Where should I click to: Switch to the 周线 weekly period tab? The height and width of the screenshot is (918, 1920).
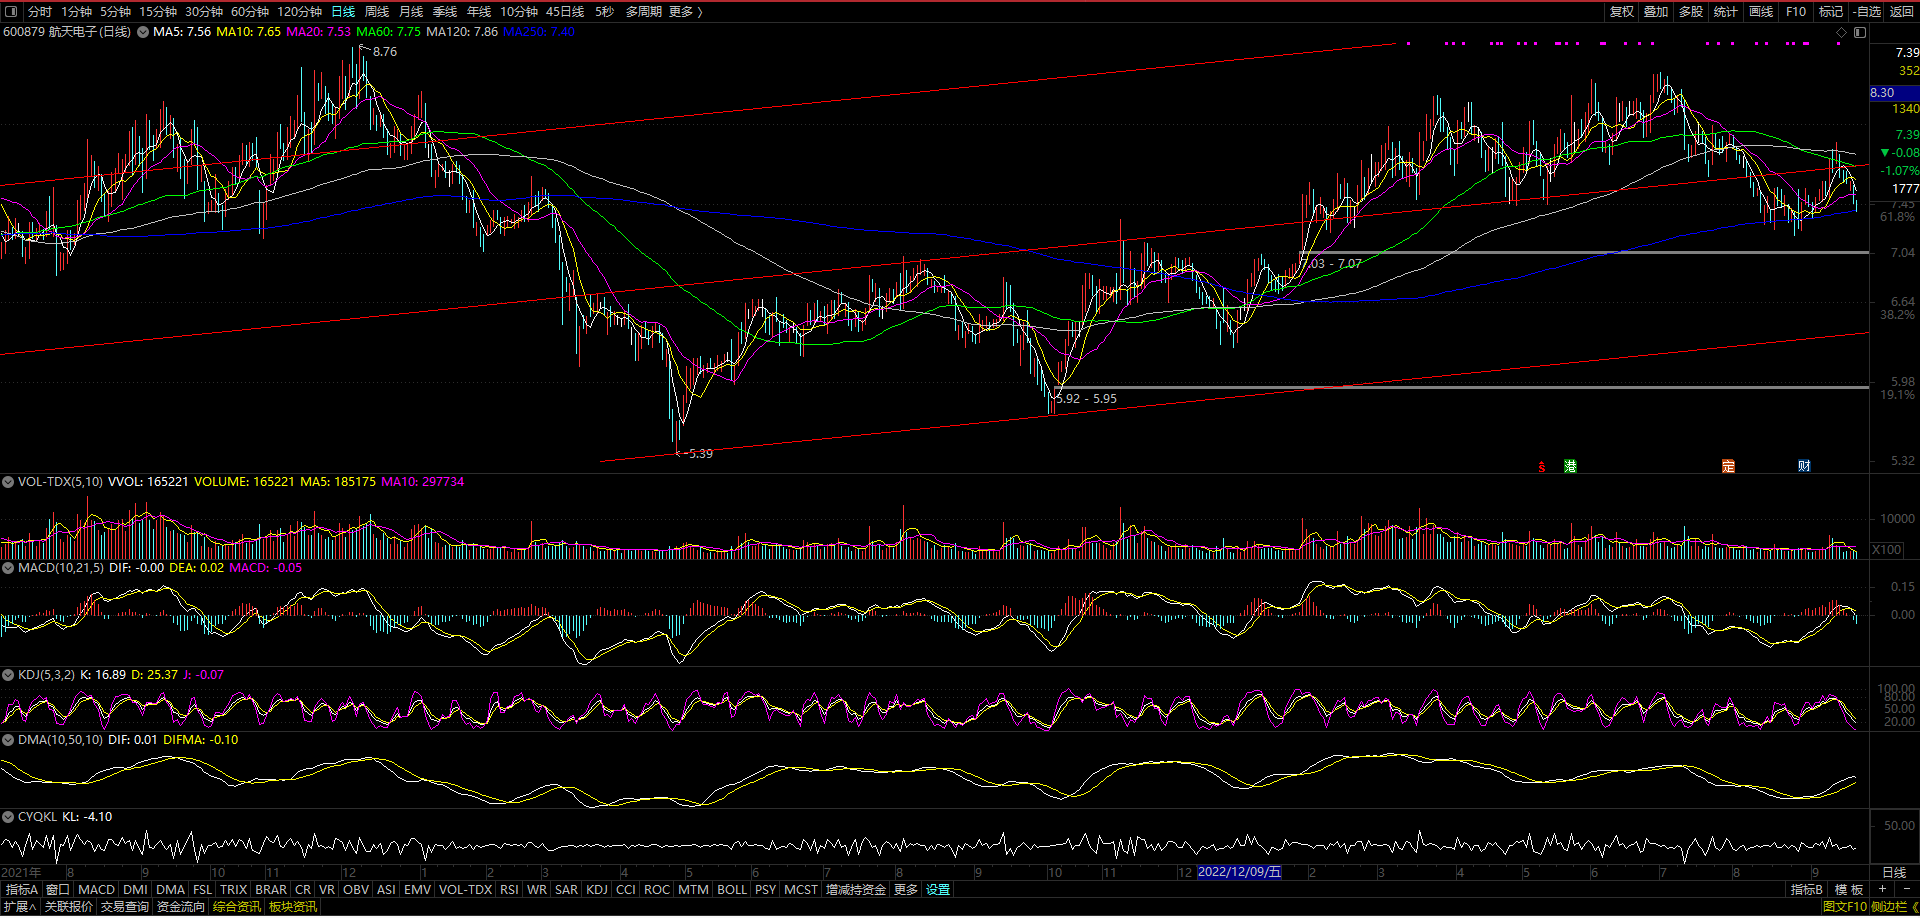[377, 12]
